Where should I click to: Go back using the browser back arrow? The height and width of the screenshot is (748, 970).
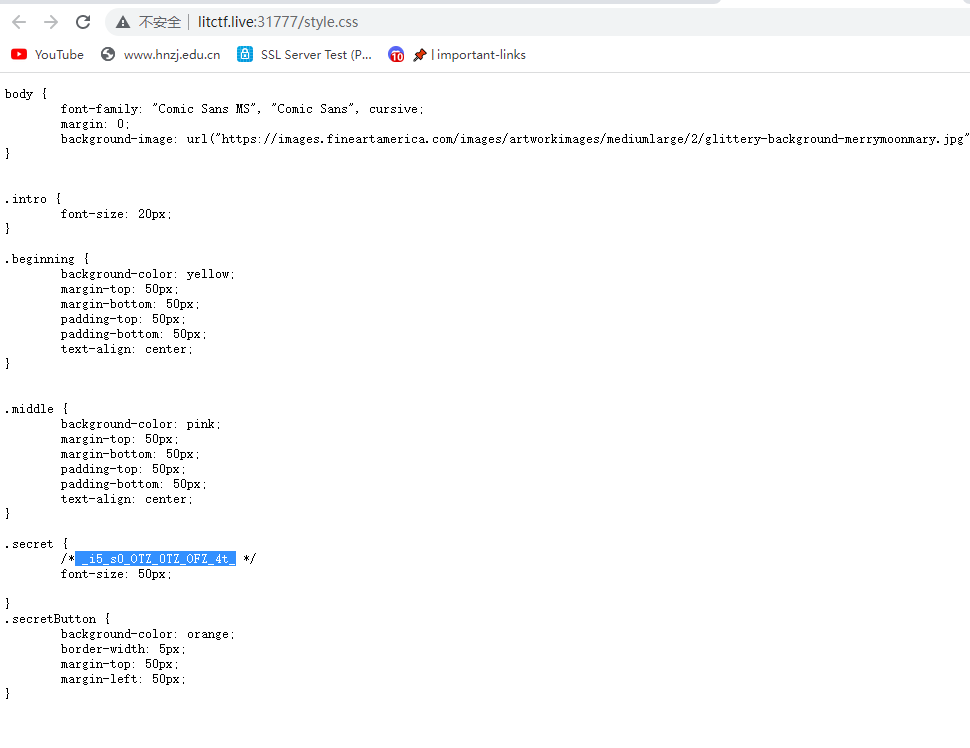19,22
